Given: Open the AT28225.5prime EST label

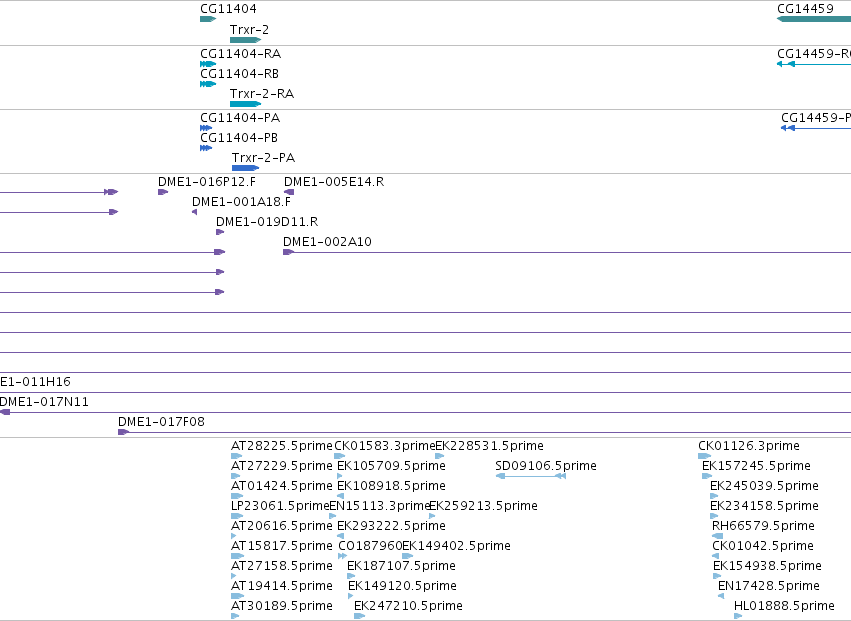Looking at the screenshot, I should [x=282, y=446].
